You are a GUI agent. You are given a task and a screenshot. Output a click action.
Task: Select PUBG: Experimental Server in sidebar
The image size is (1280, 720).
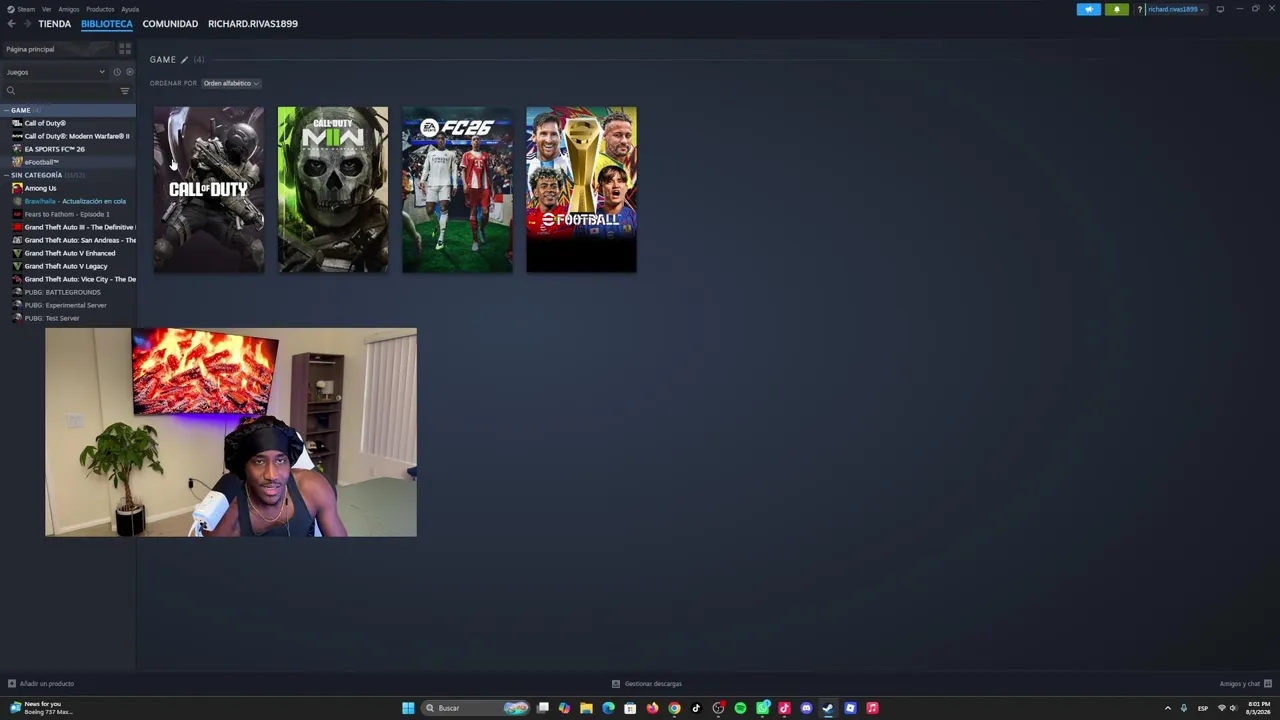coord(68,305)
